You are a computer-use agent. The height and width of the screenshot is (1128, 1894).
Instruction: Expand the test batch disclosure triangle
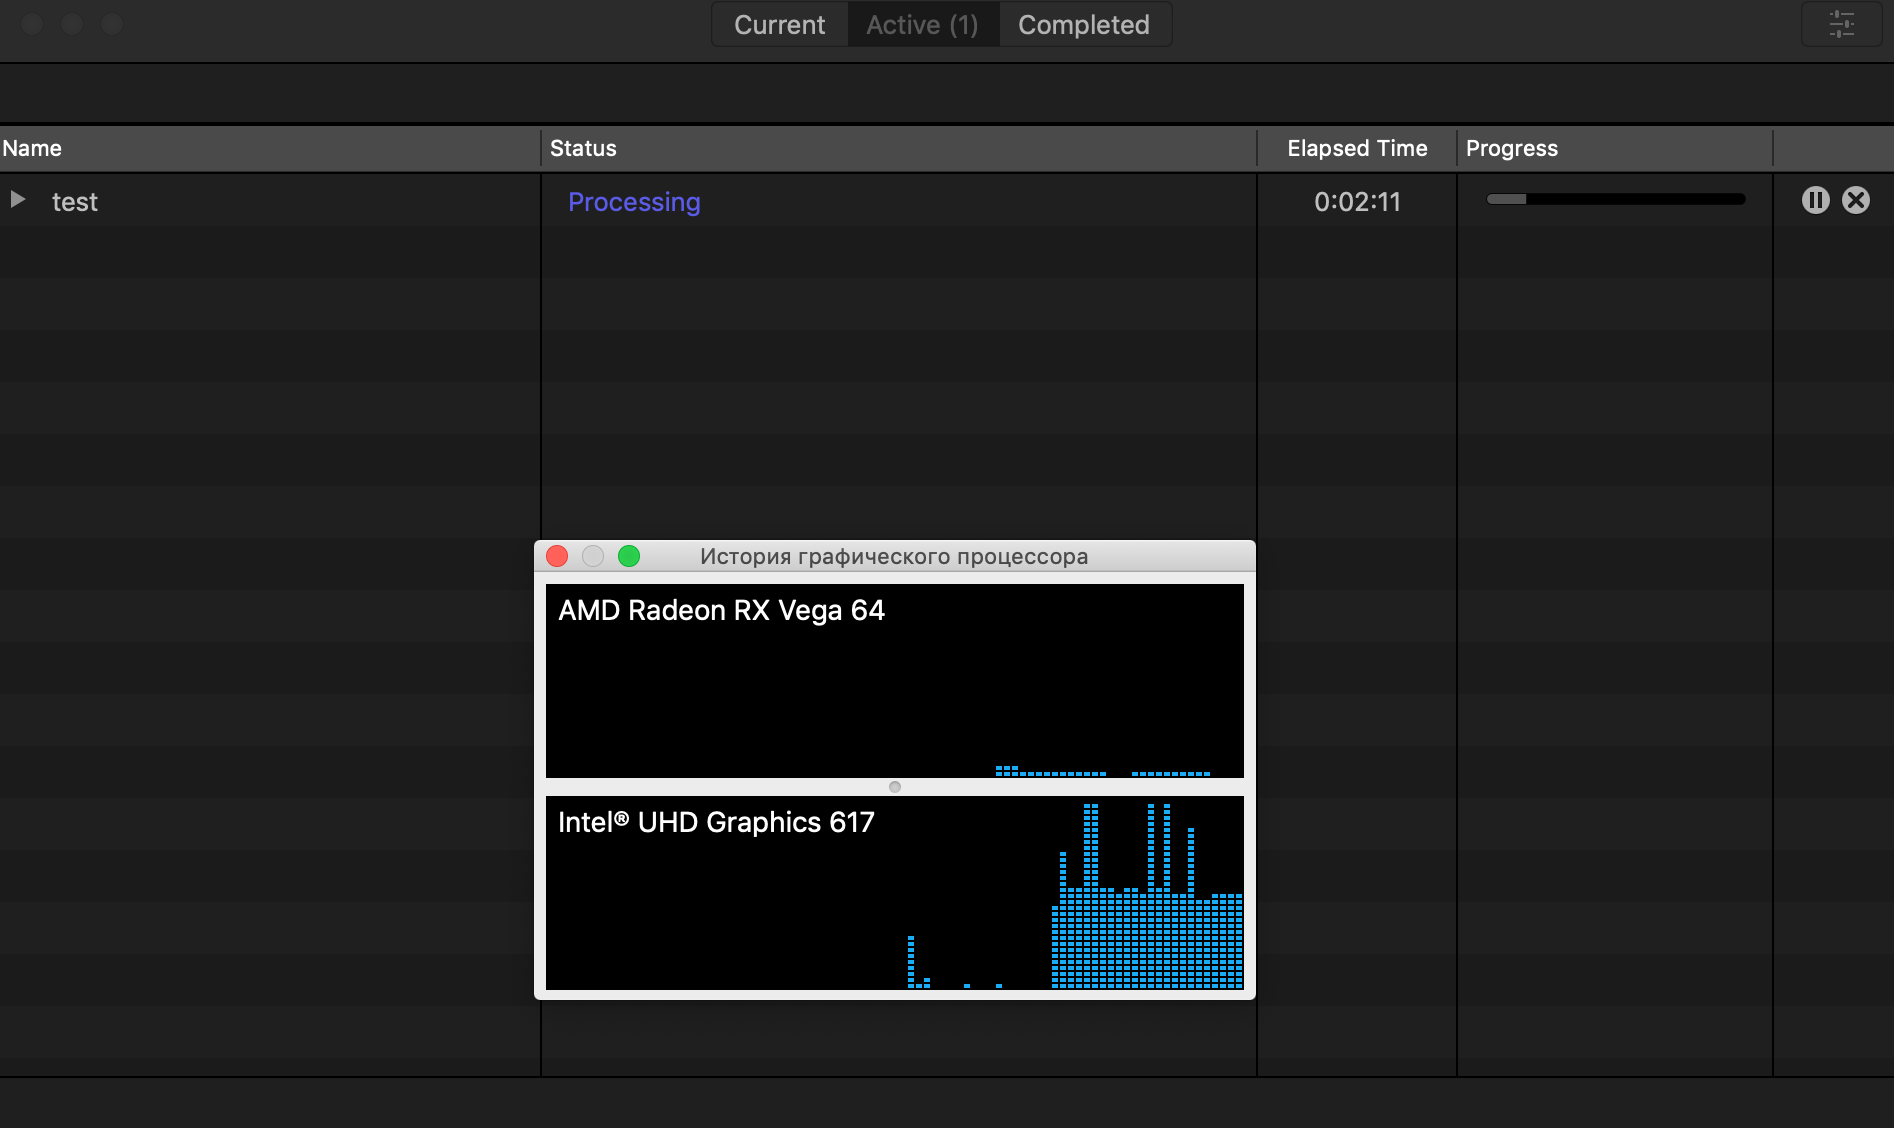point(17,200)
